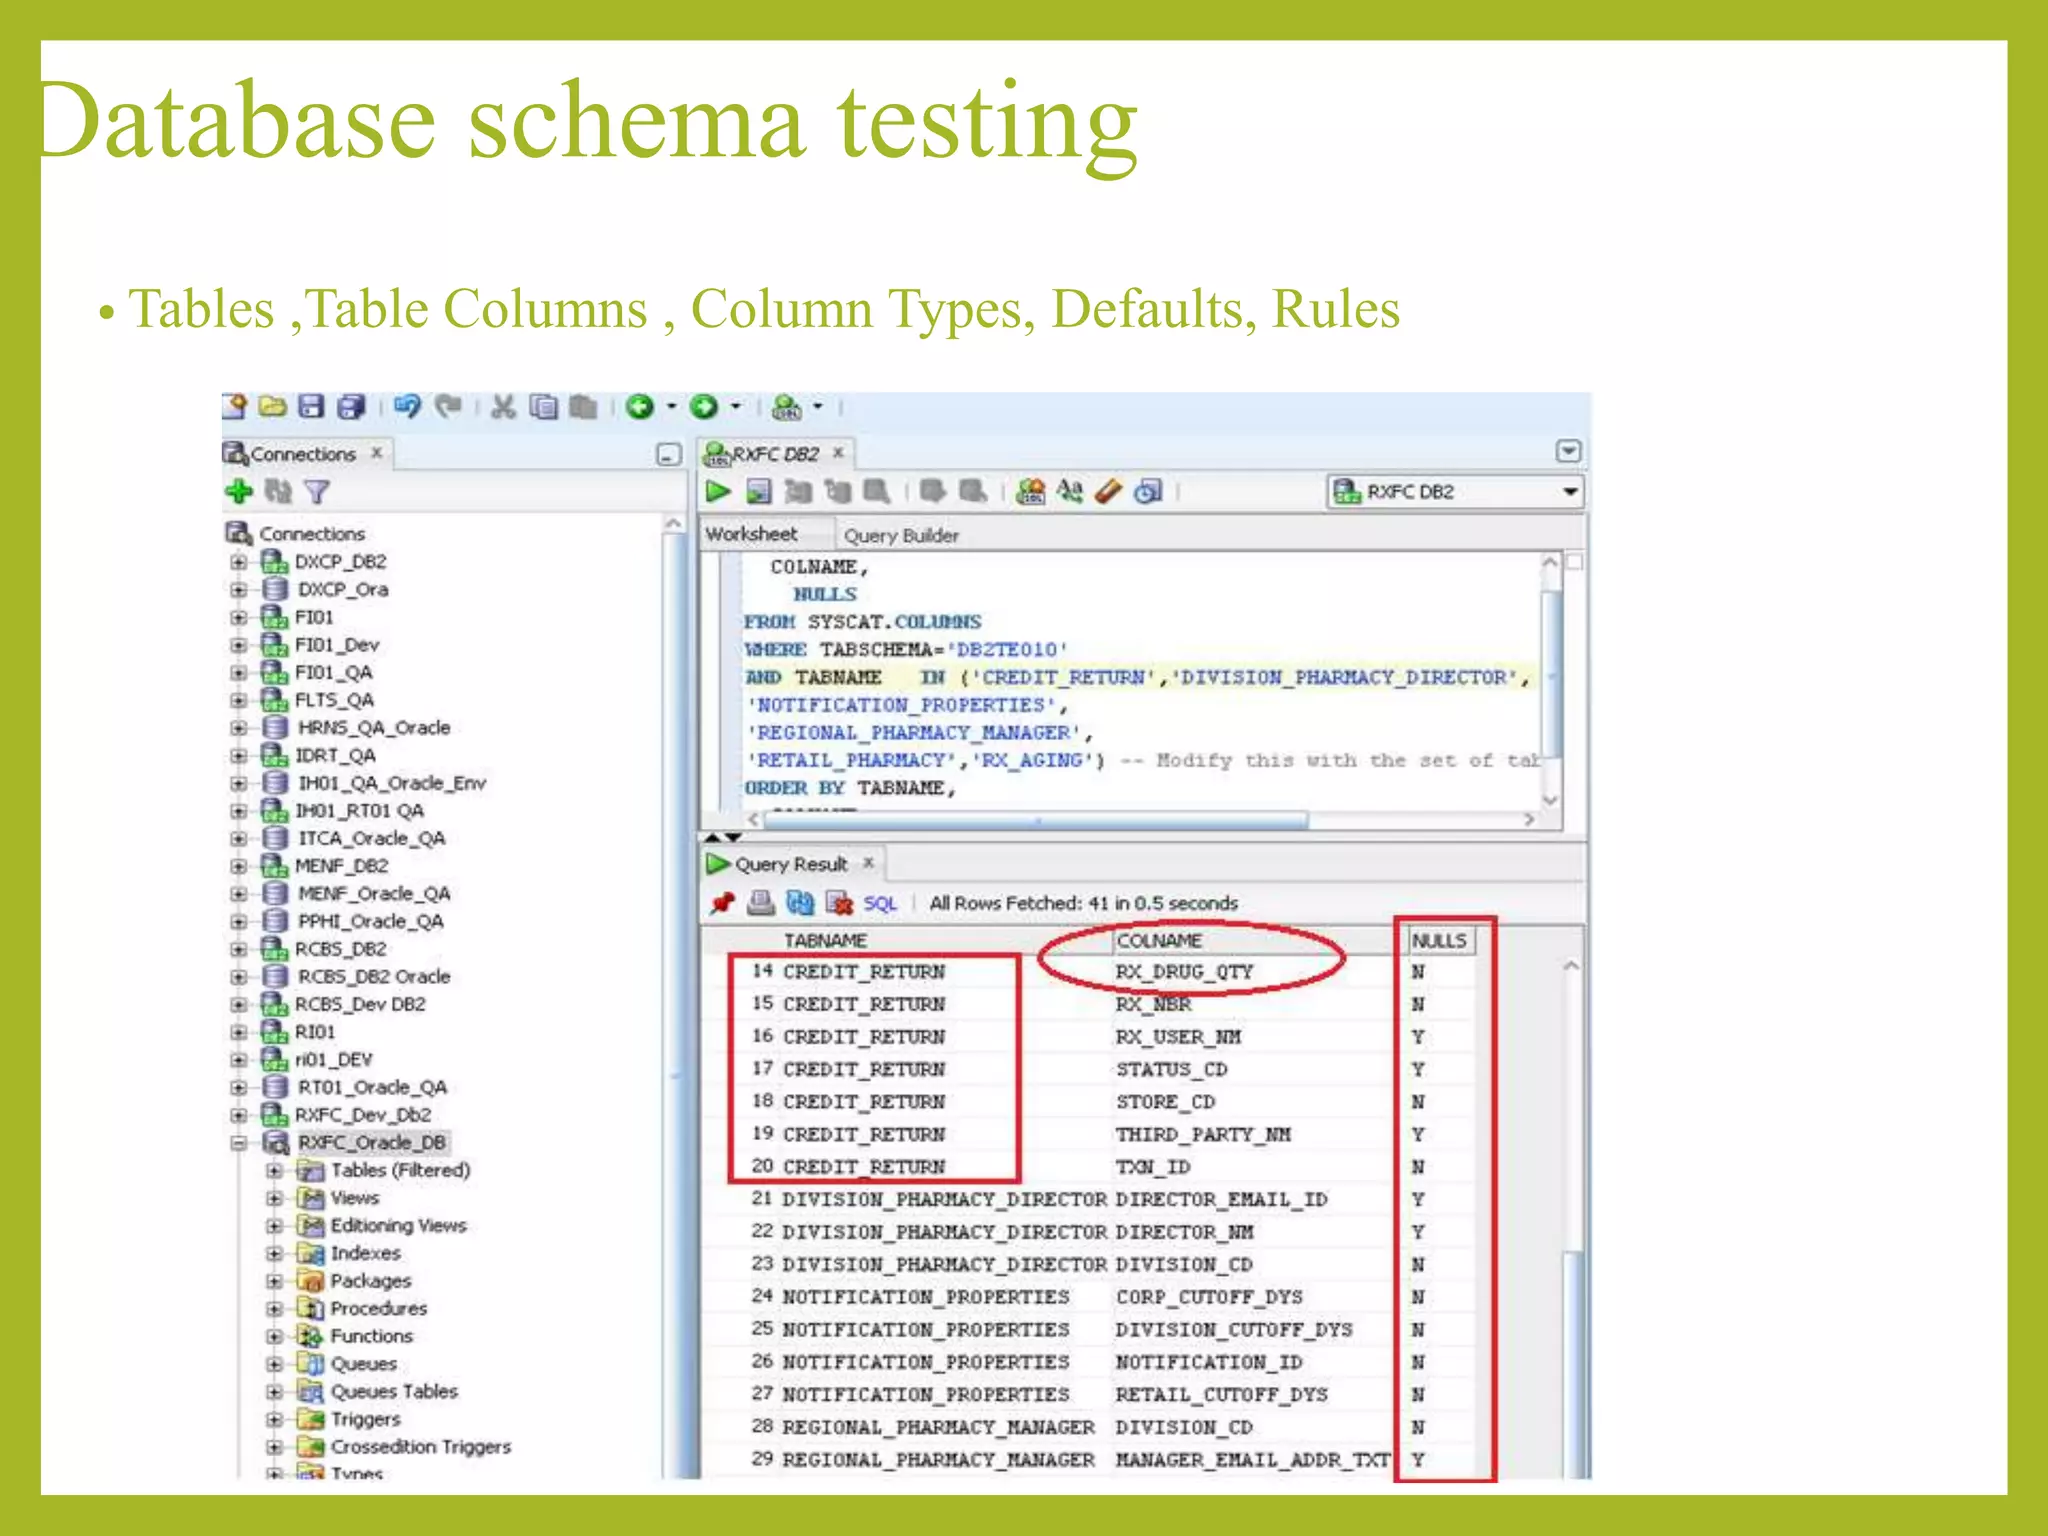The image size is (2048, 1536).
Task: Open the RXFC DB2 connection dropdown
Action: point(1569,492)
